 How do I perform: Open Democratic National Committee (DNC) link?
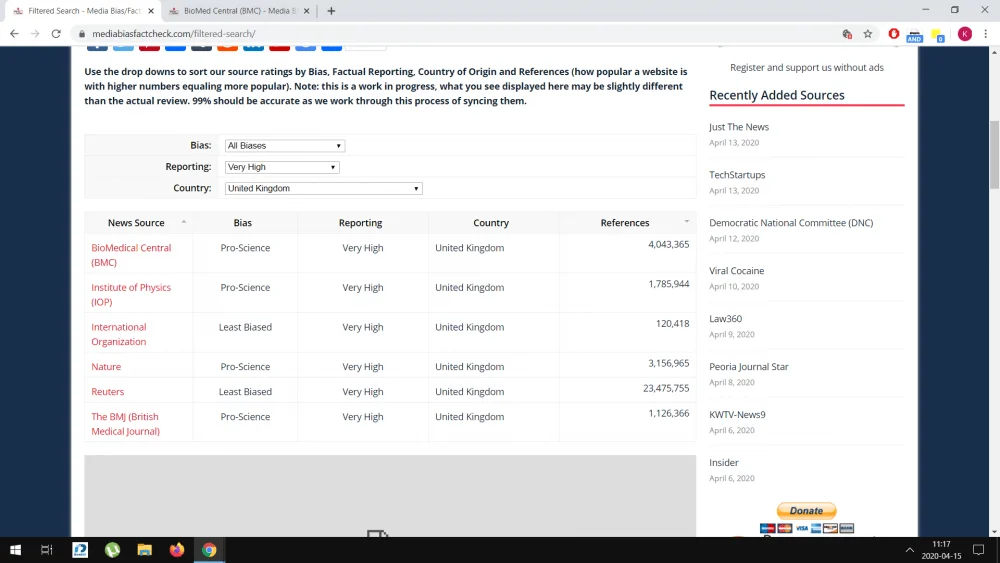click(x=791, y=223)
